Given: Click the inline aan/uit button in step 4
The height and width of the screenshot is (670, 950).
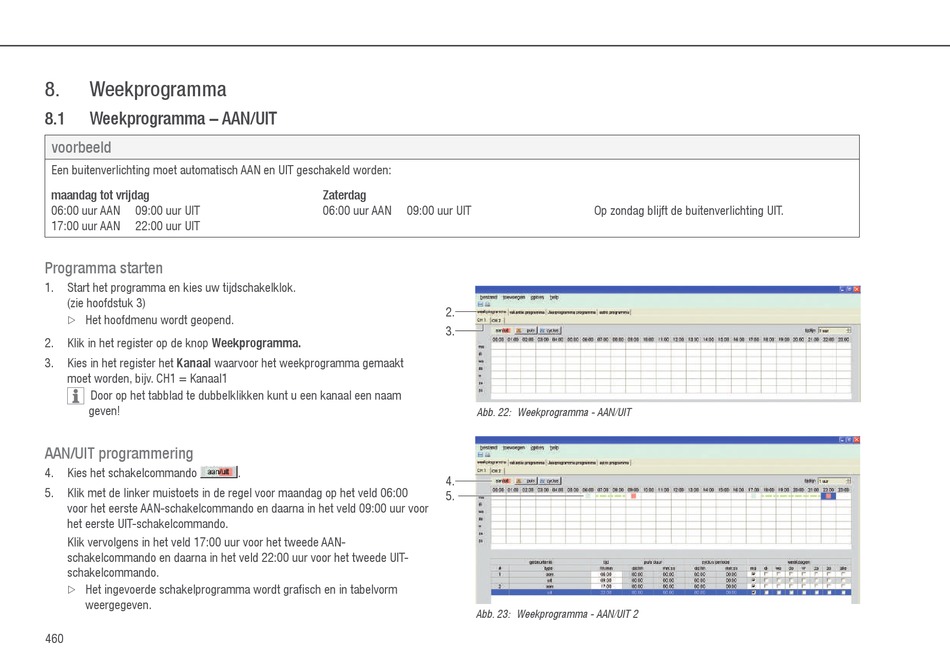Looking at the screenshot, I should (x=219, y=472).
